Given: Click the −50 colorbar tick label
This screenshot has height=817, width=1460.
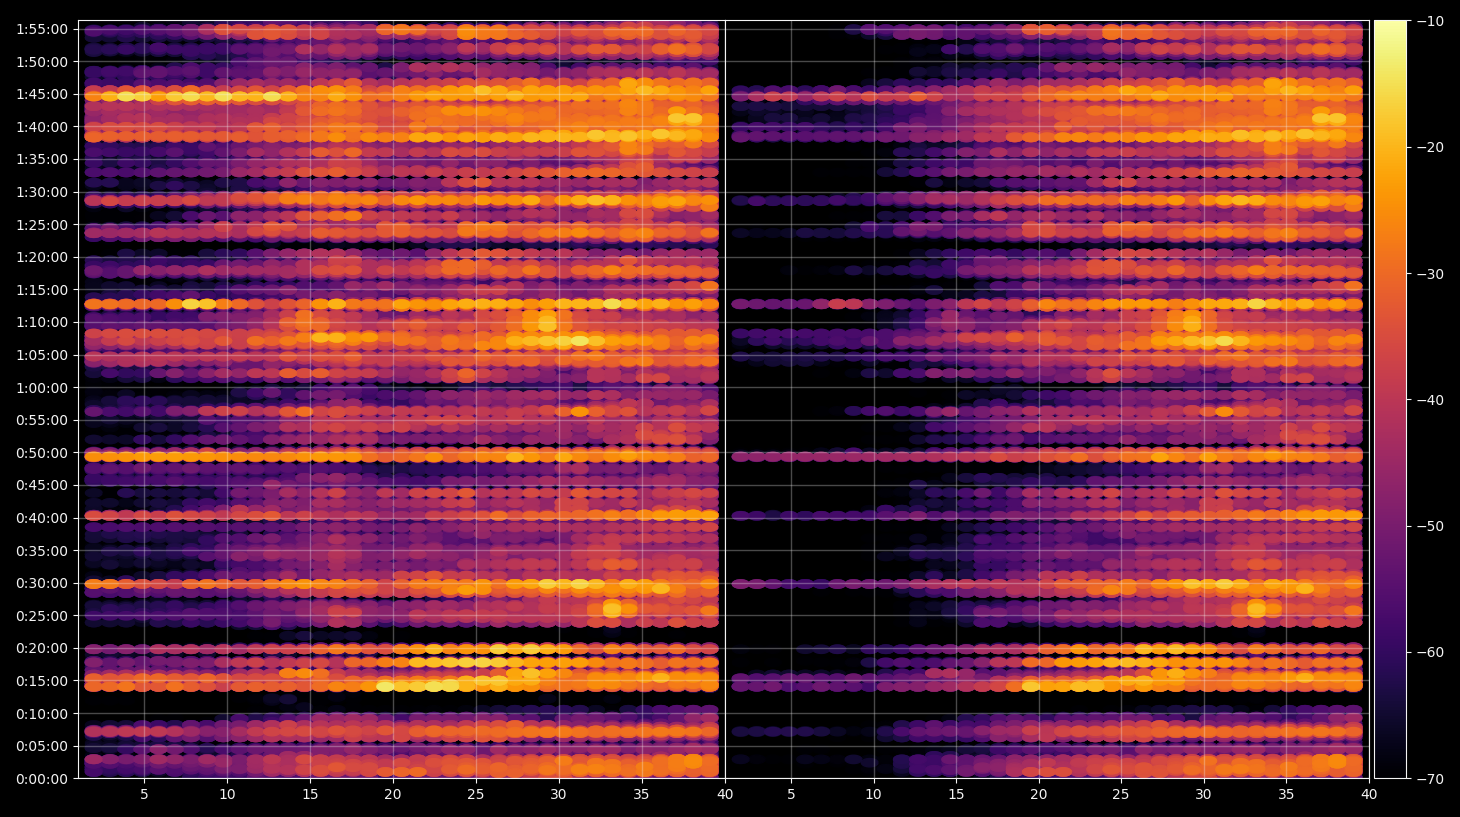Looking at the screenshot, I should pyautogui.click(x=1430, y=526).
